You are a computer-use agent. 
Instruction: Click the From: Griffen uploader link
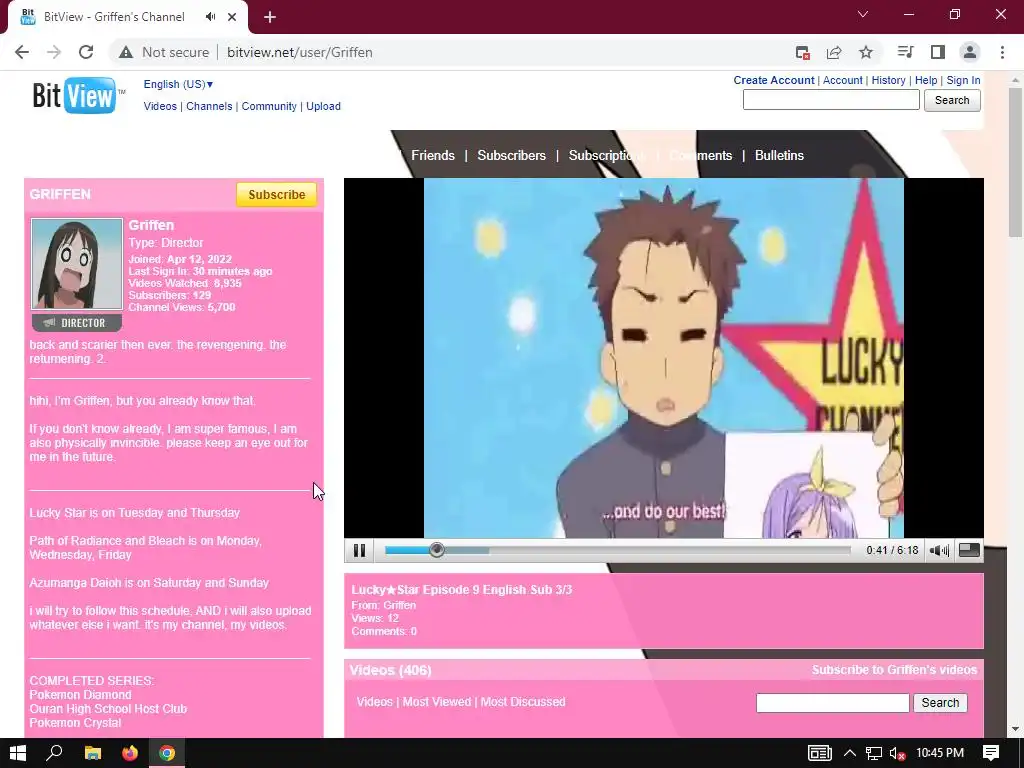(x=399, y=605)
